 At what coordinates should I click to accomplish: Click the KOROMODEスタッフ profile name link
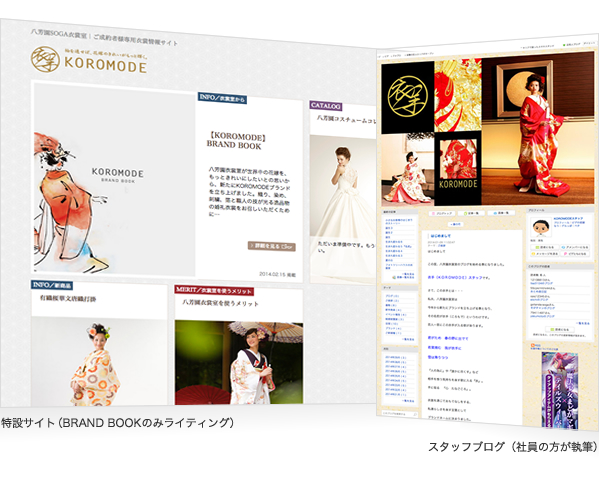click(x=569, y=218)
